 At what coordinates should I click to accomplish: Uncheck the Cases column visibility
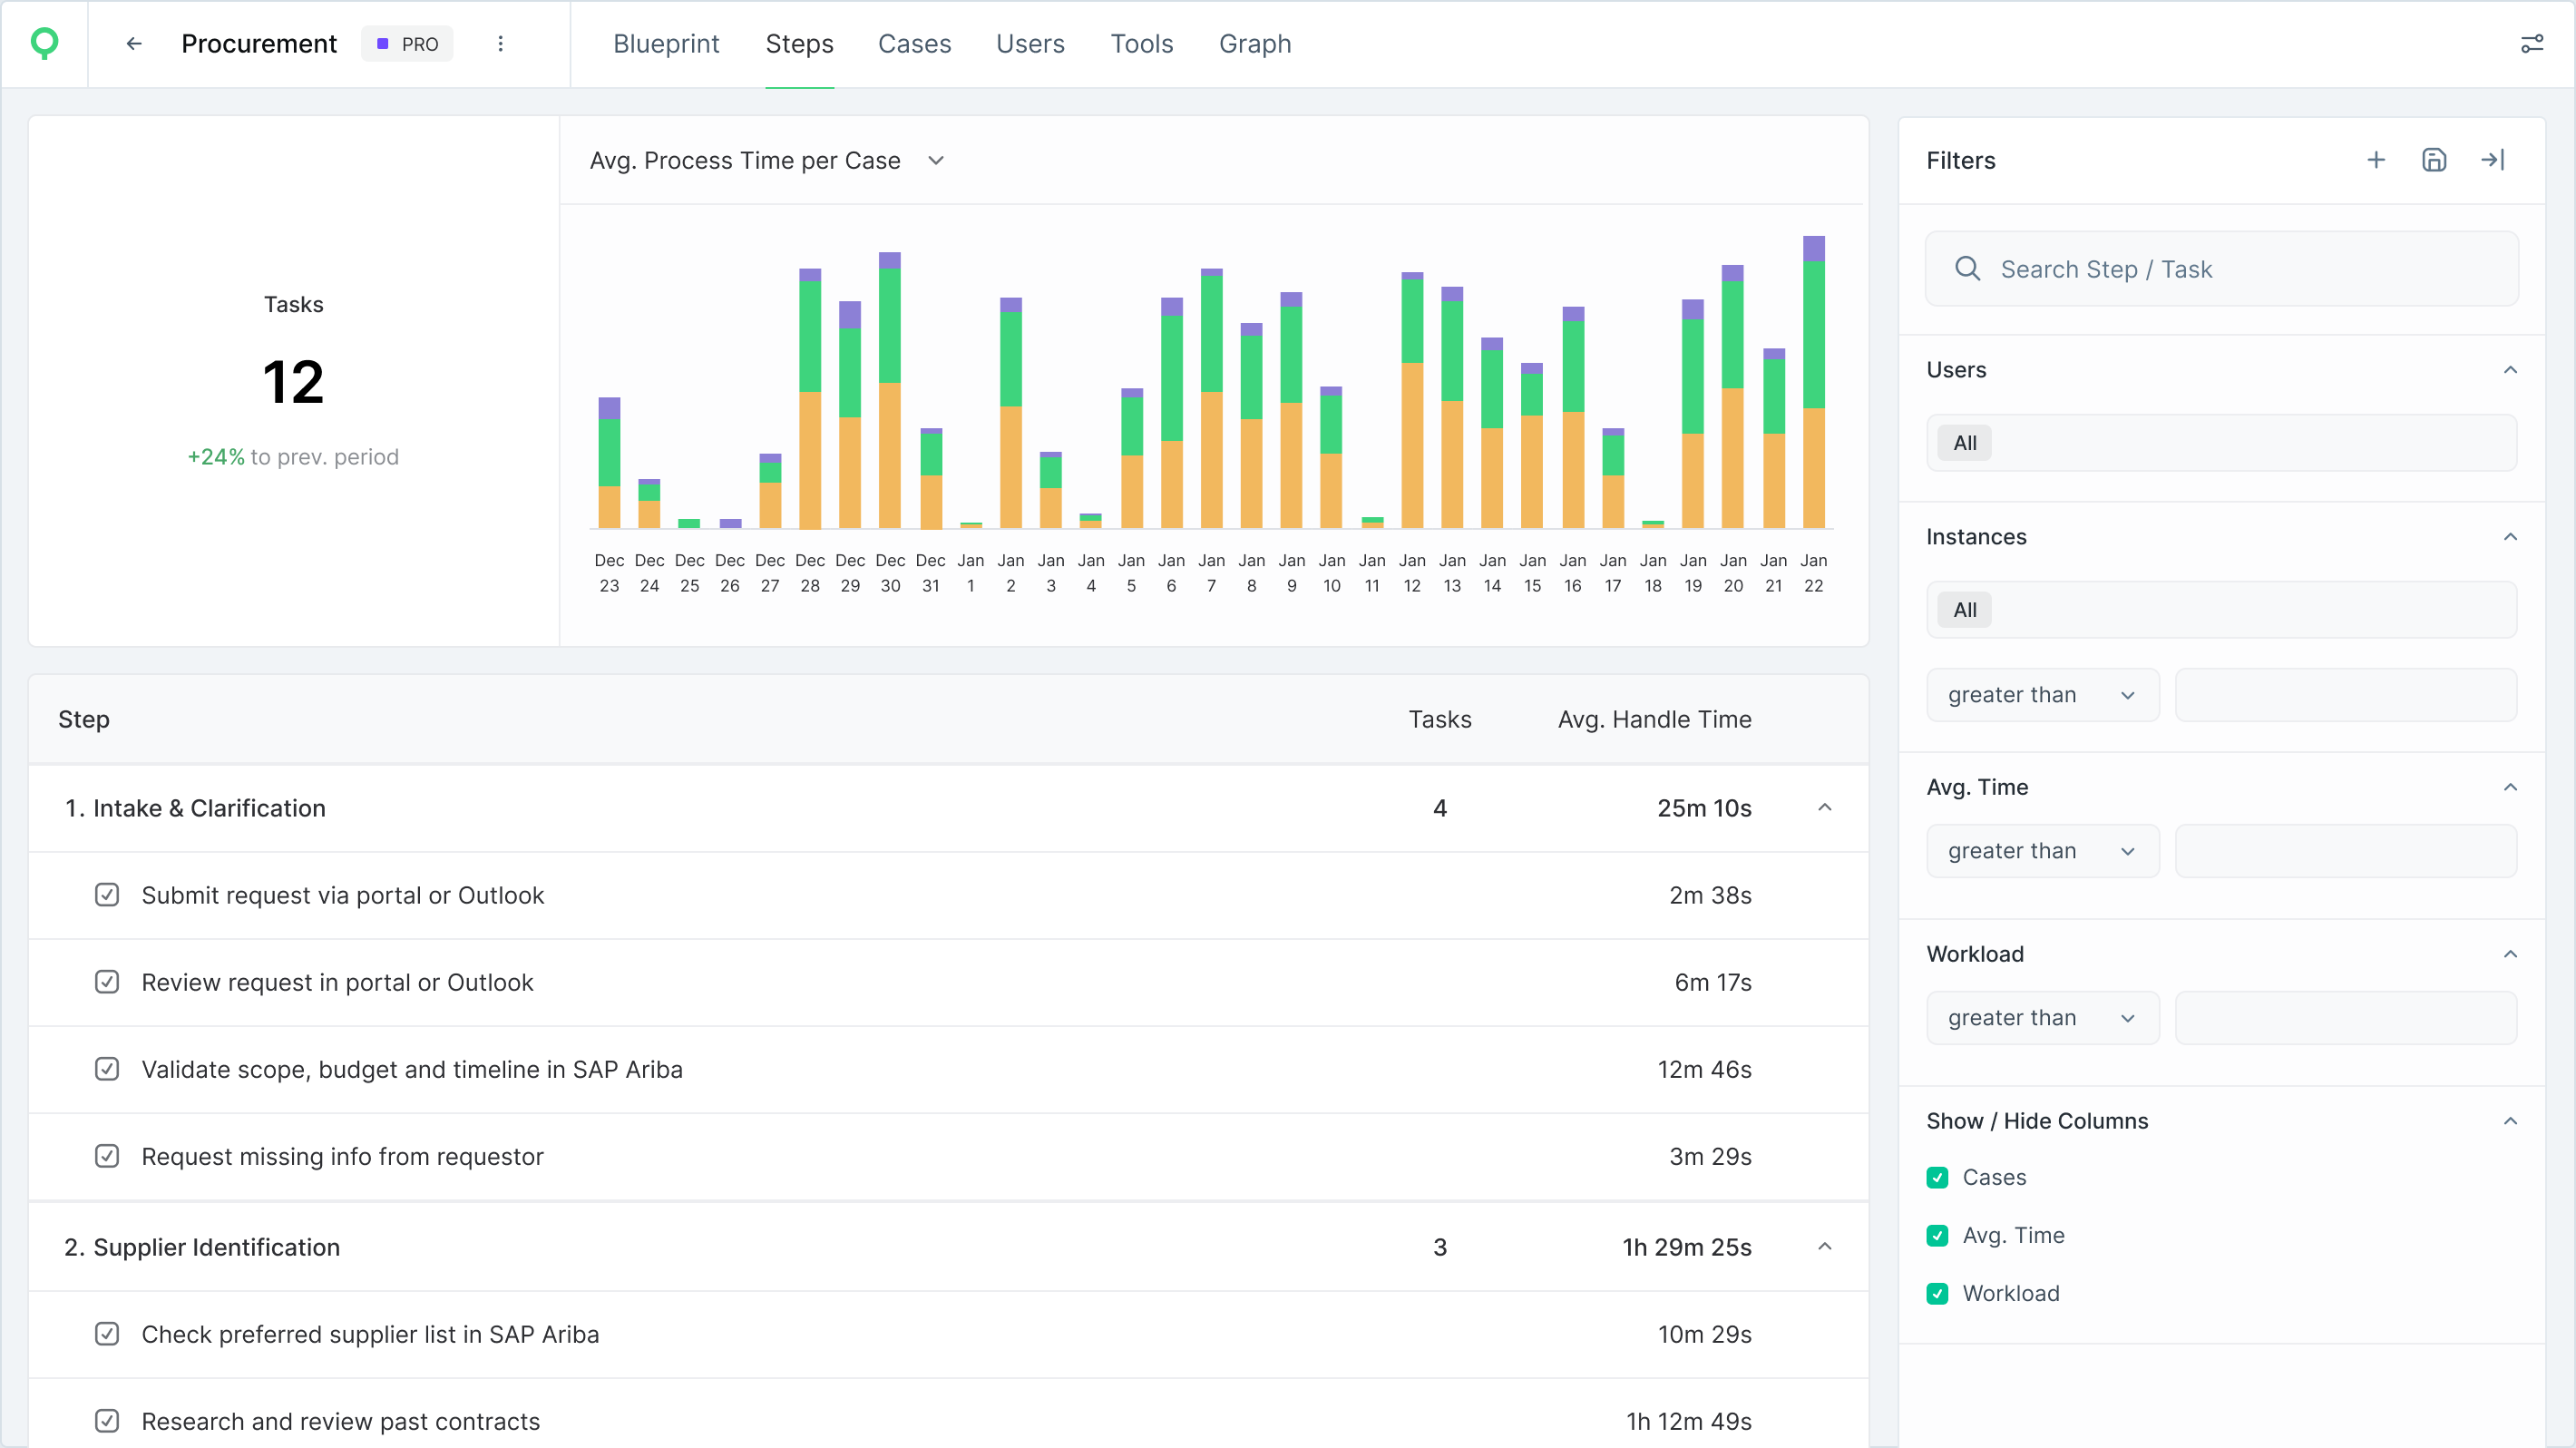tap(1938, 1177)
